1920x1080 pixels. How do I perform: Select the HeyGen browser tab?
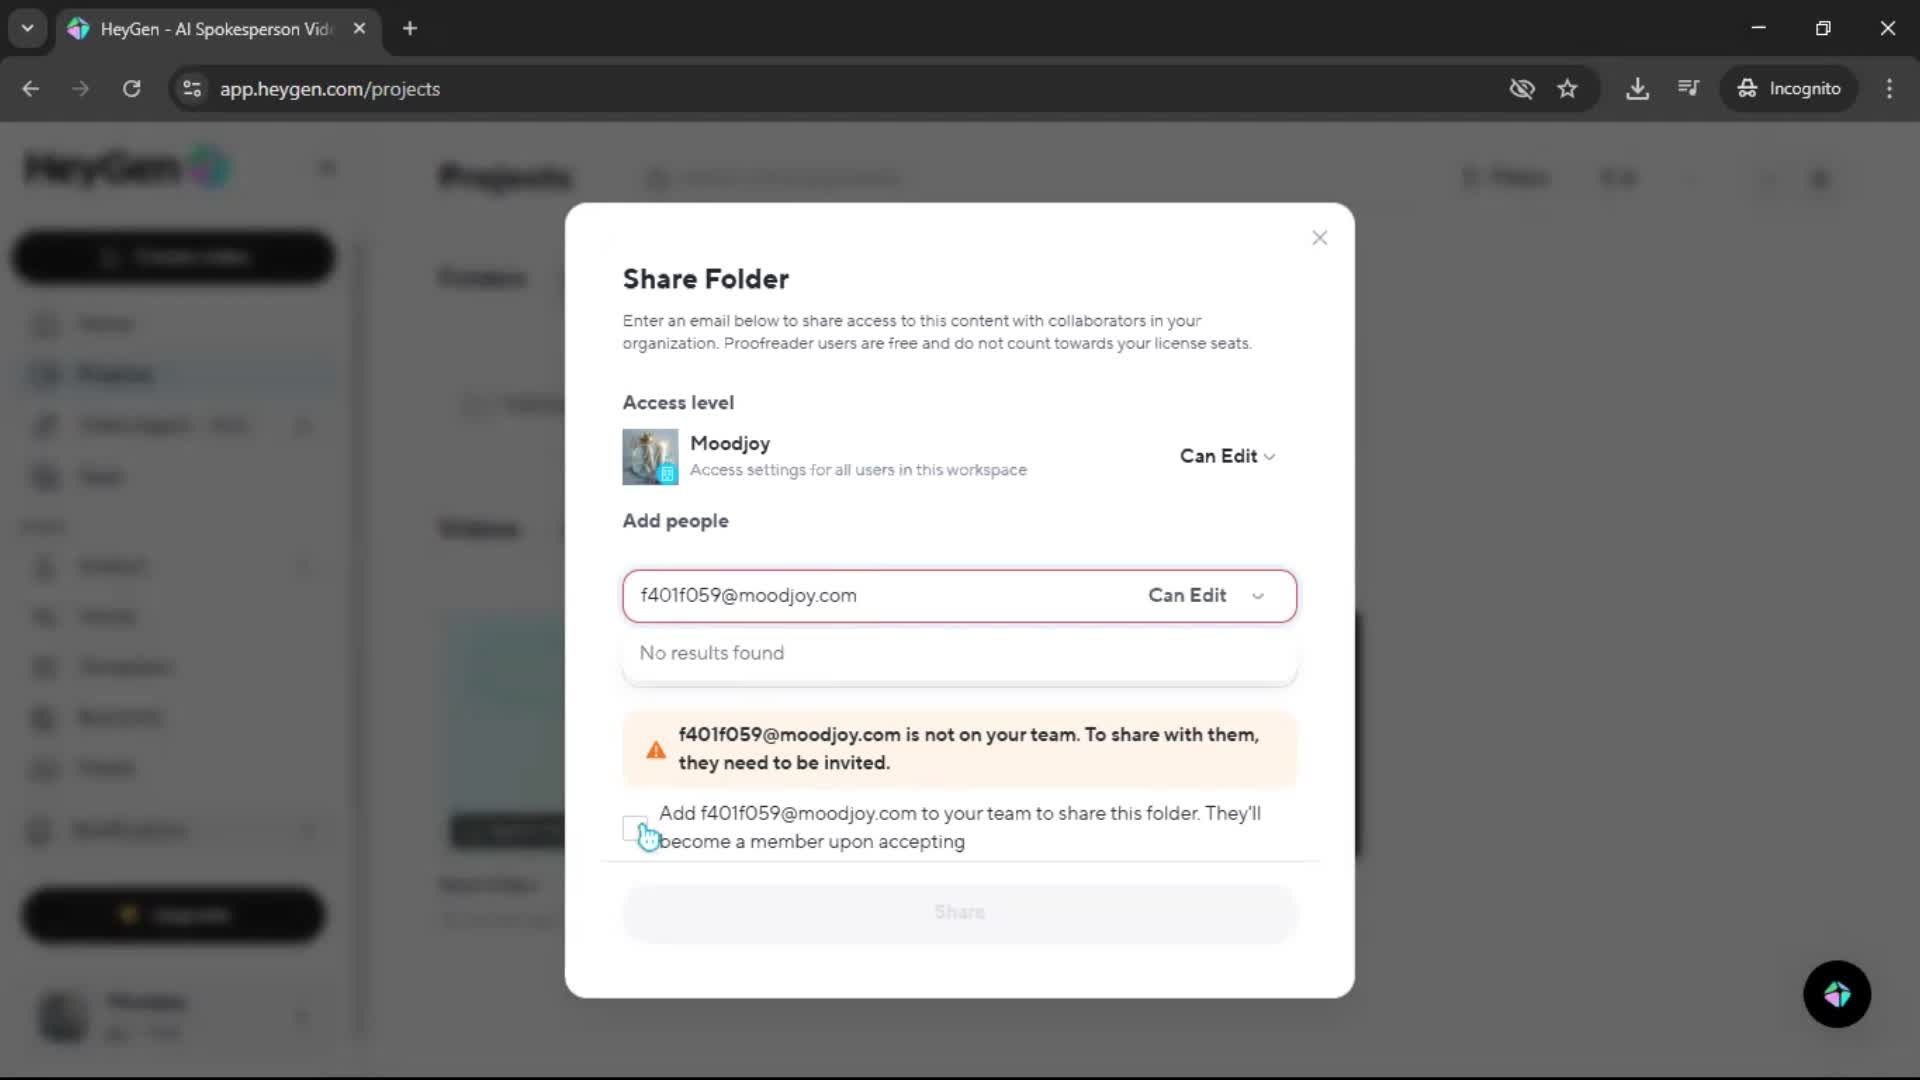coord(215,29)
